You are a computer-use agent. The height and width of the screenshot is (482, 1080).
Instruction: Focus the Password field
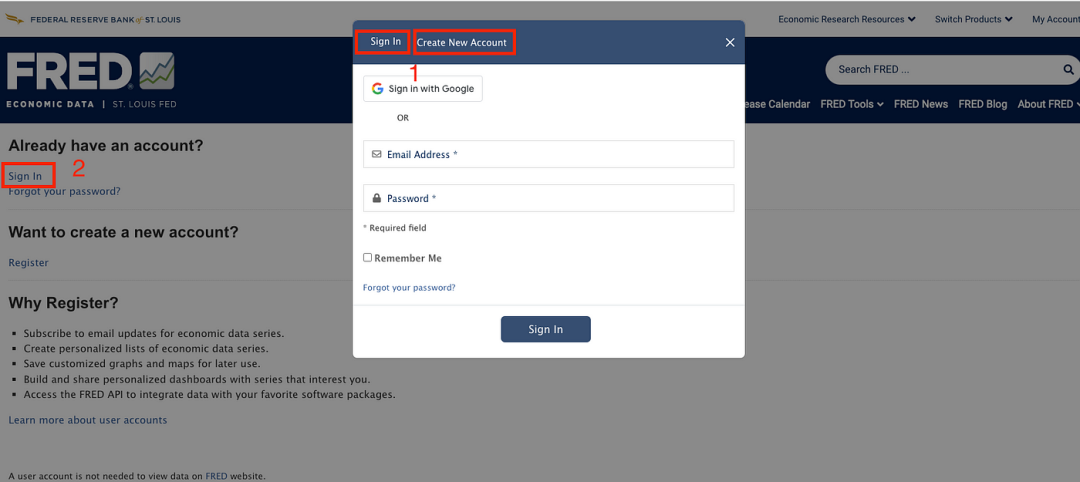pyautogui.click(x=548, y=198)
